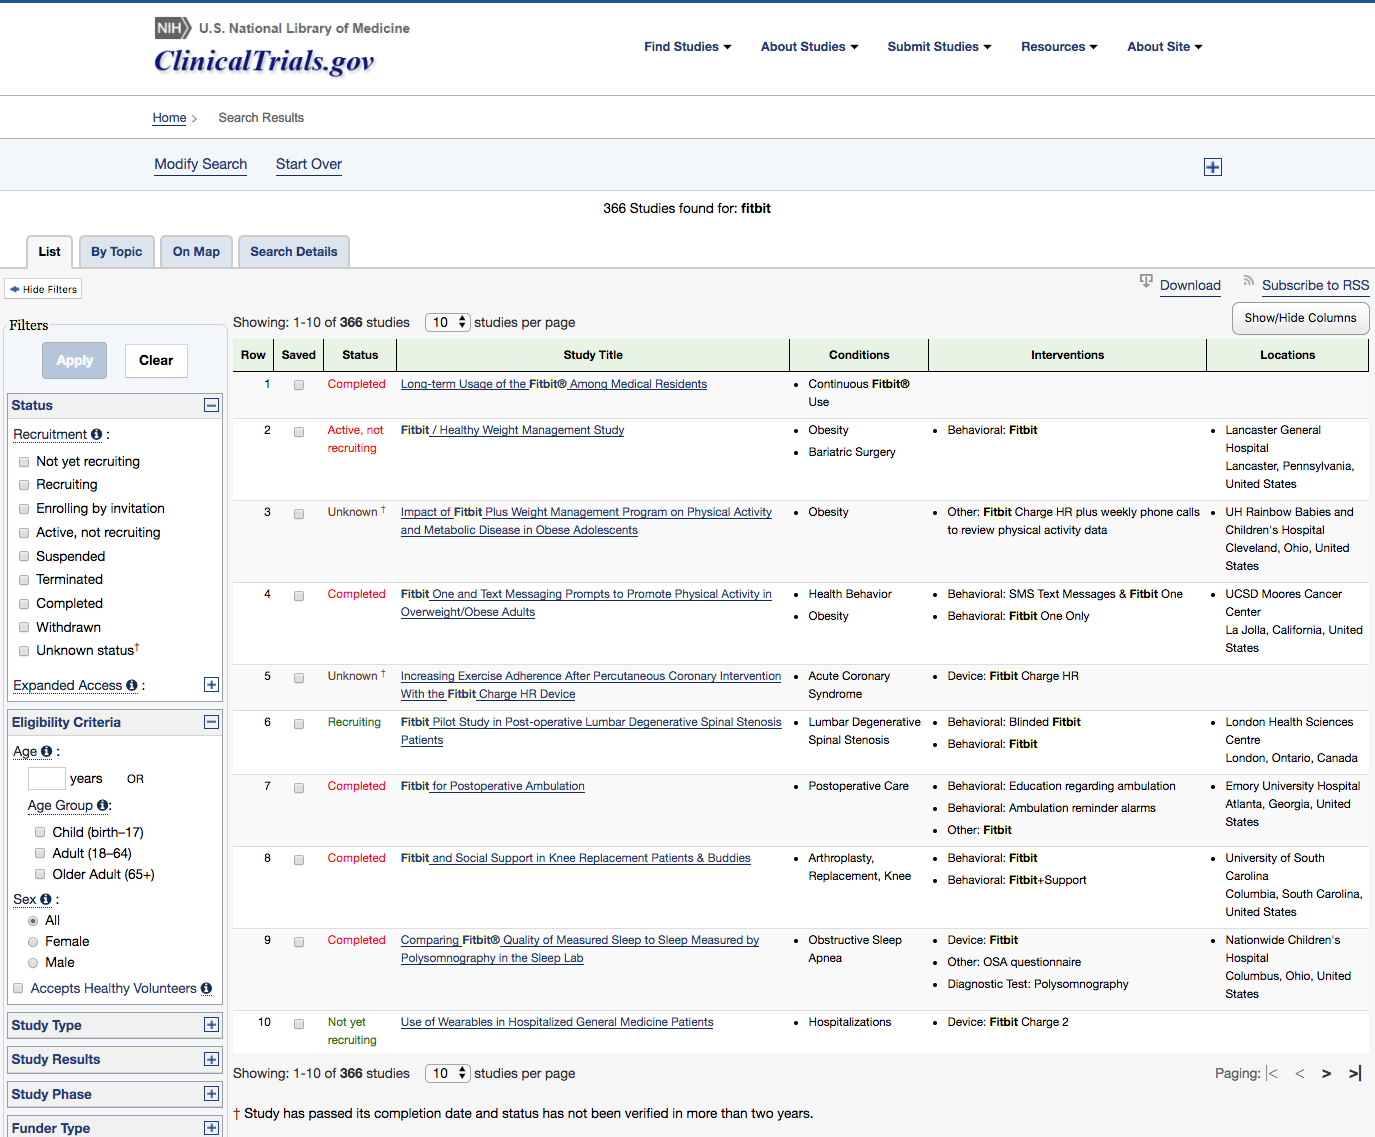1375x1137 pixels.
Task: Check the Not yet recruiting filter
Action: [x=24, y=462]
